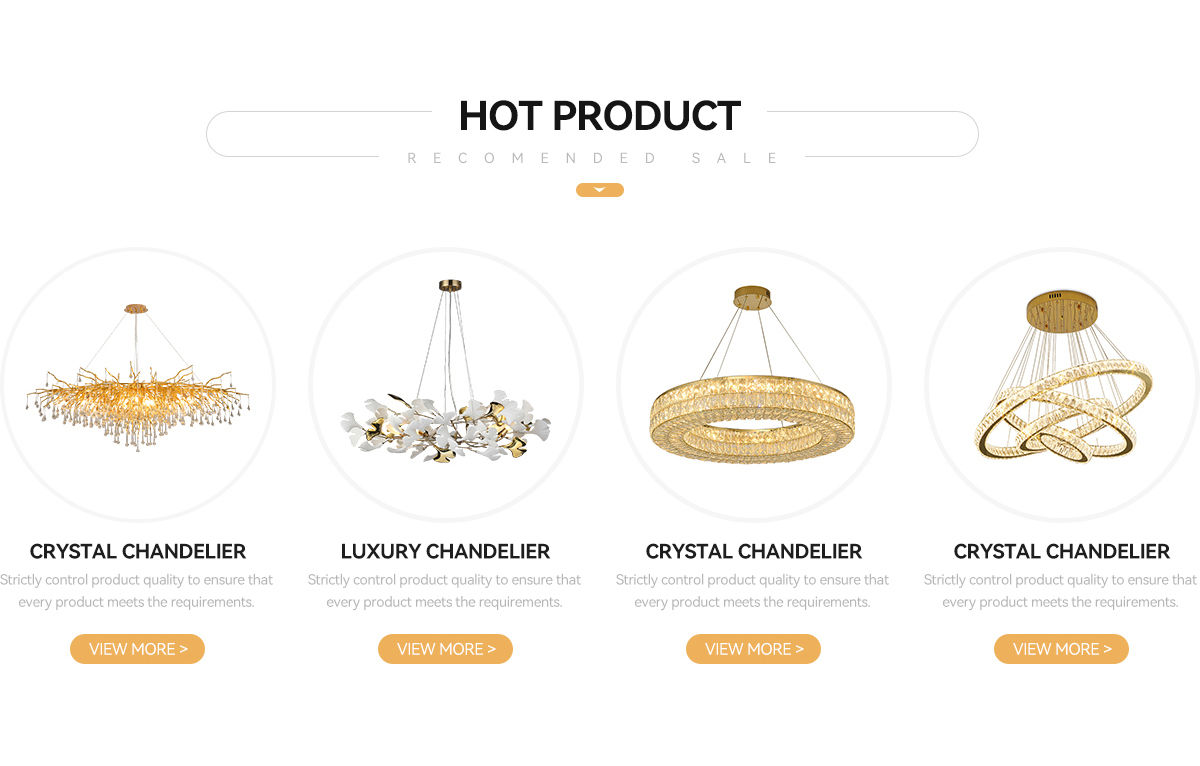Click View More under the single ring chandelier
Viewport: 1200px width, 766px height.
coord(753,649)
